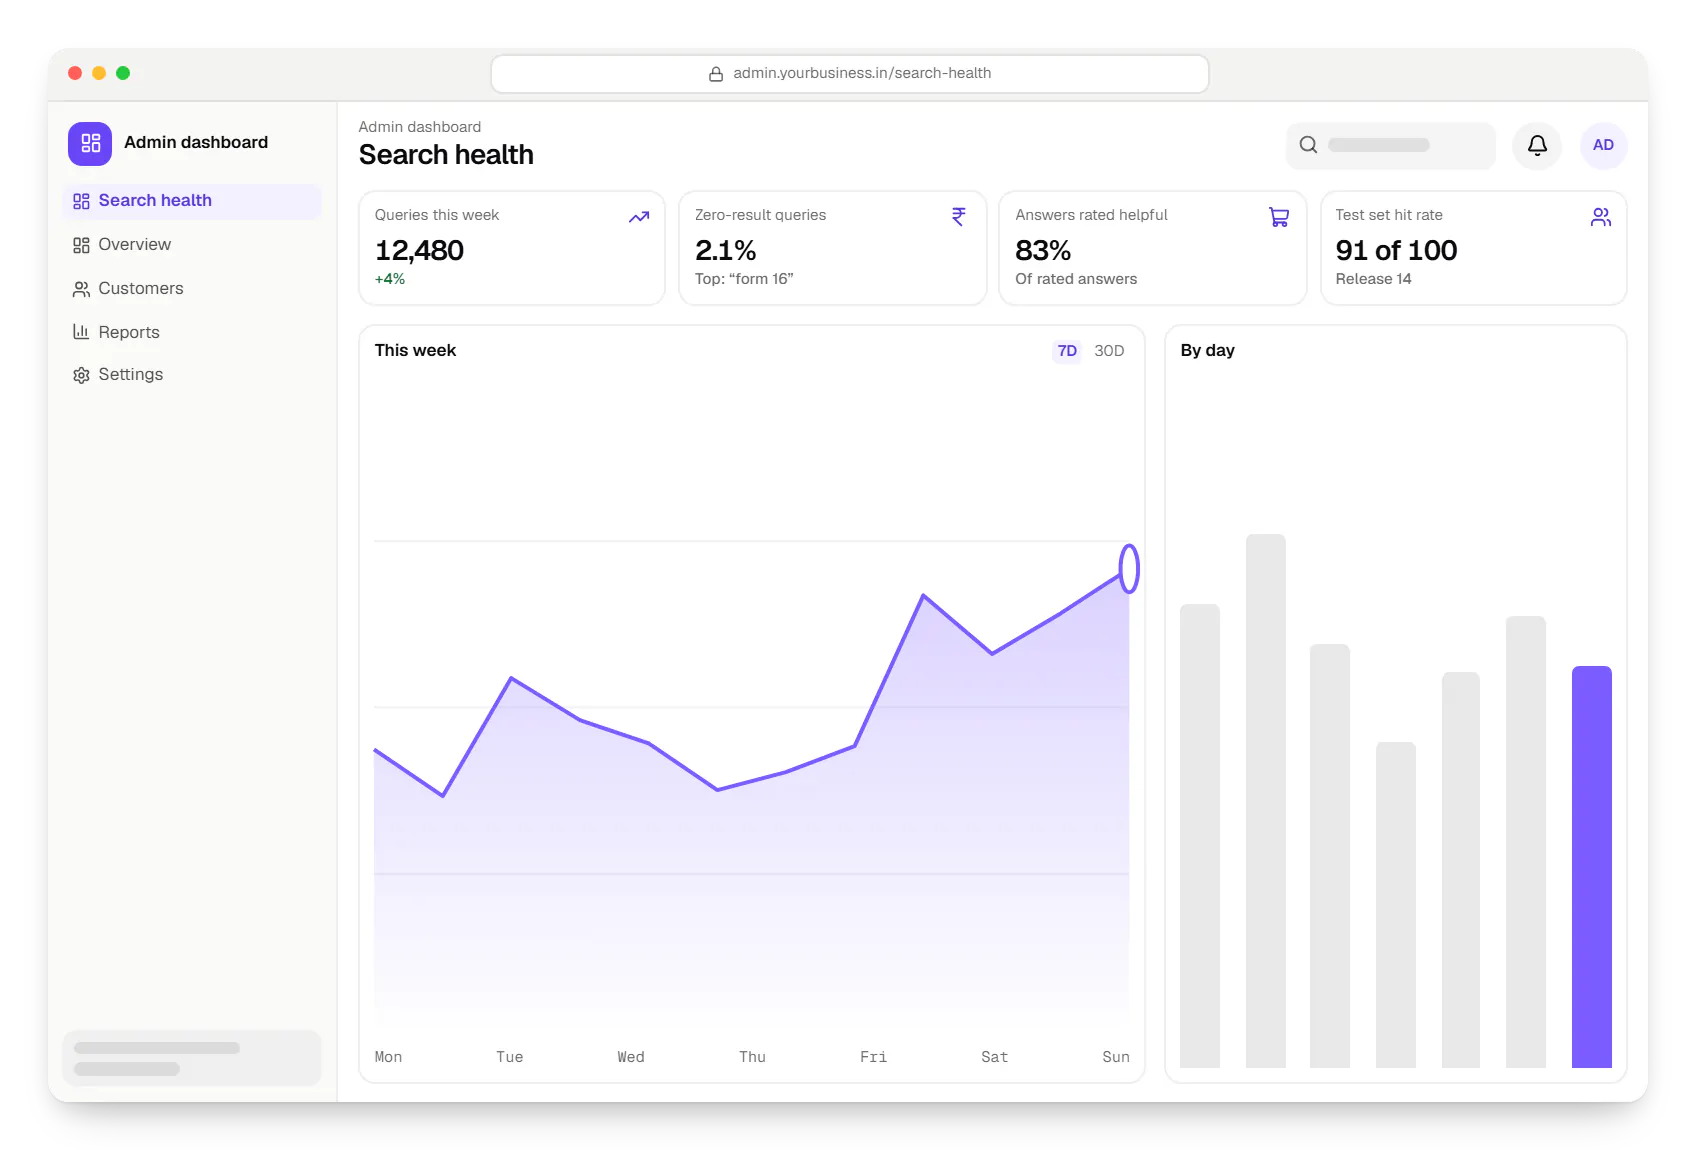The height and width of the screenshot is (1150, 1696).
Task: Click the lock icon in address bar
Action: pos(716,74)
